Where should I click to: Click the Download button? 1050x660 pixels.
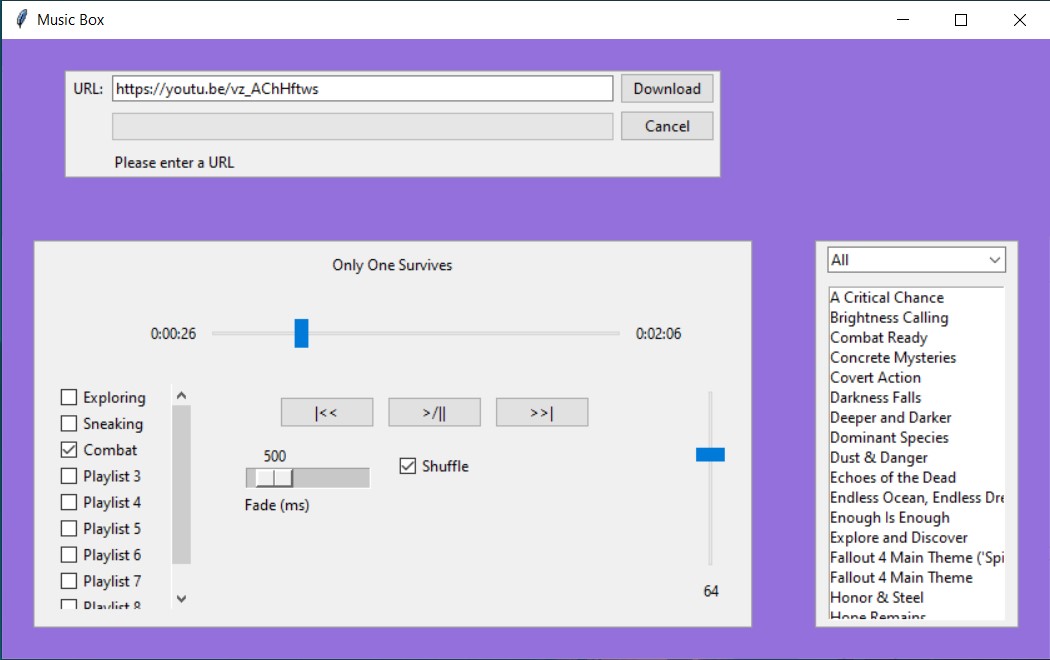tap(667, 88)
